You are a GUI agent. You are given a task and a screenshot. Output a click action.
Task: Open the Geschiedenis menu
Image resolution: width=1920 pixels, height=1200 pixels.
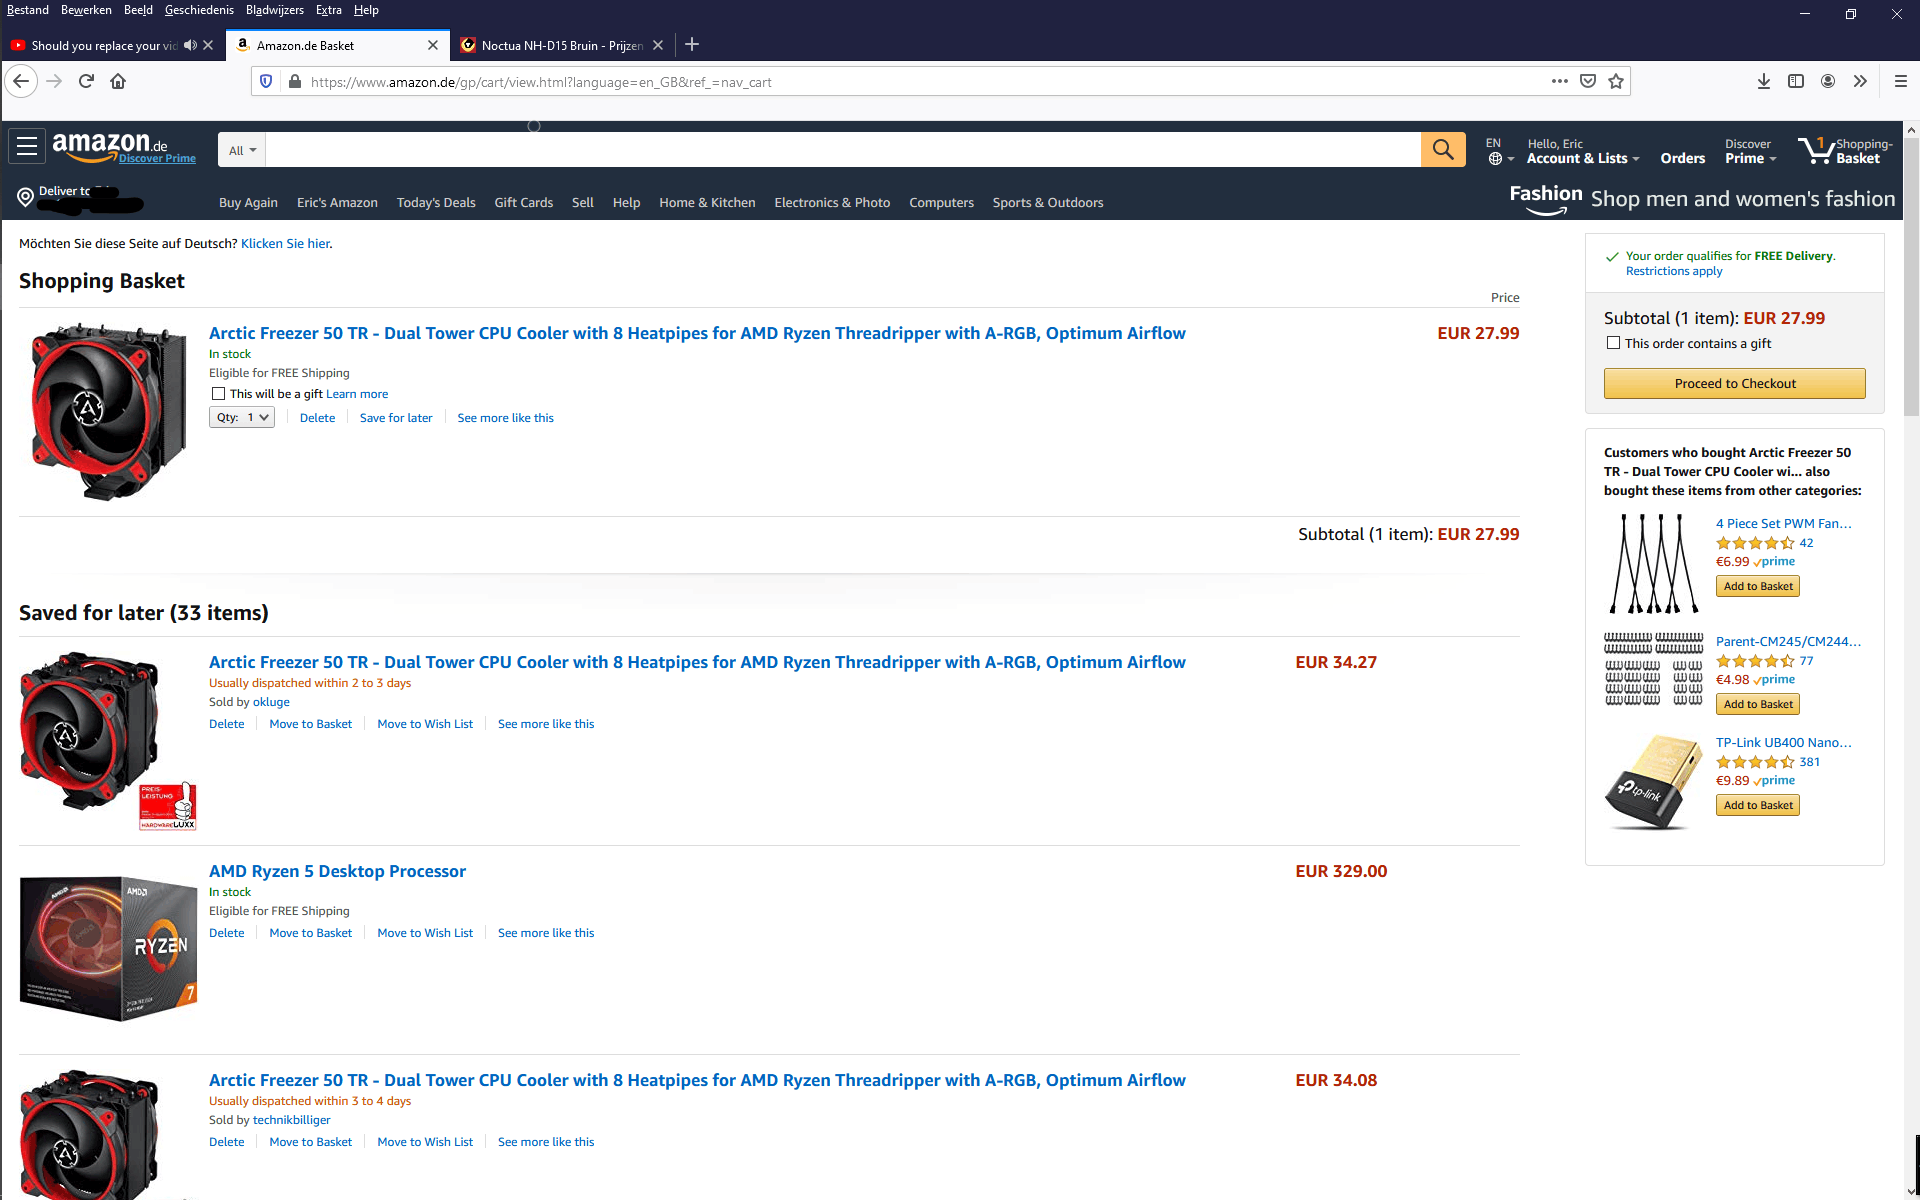199,10
